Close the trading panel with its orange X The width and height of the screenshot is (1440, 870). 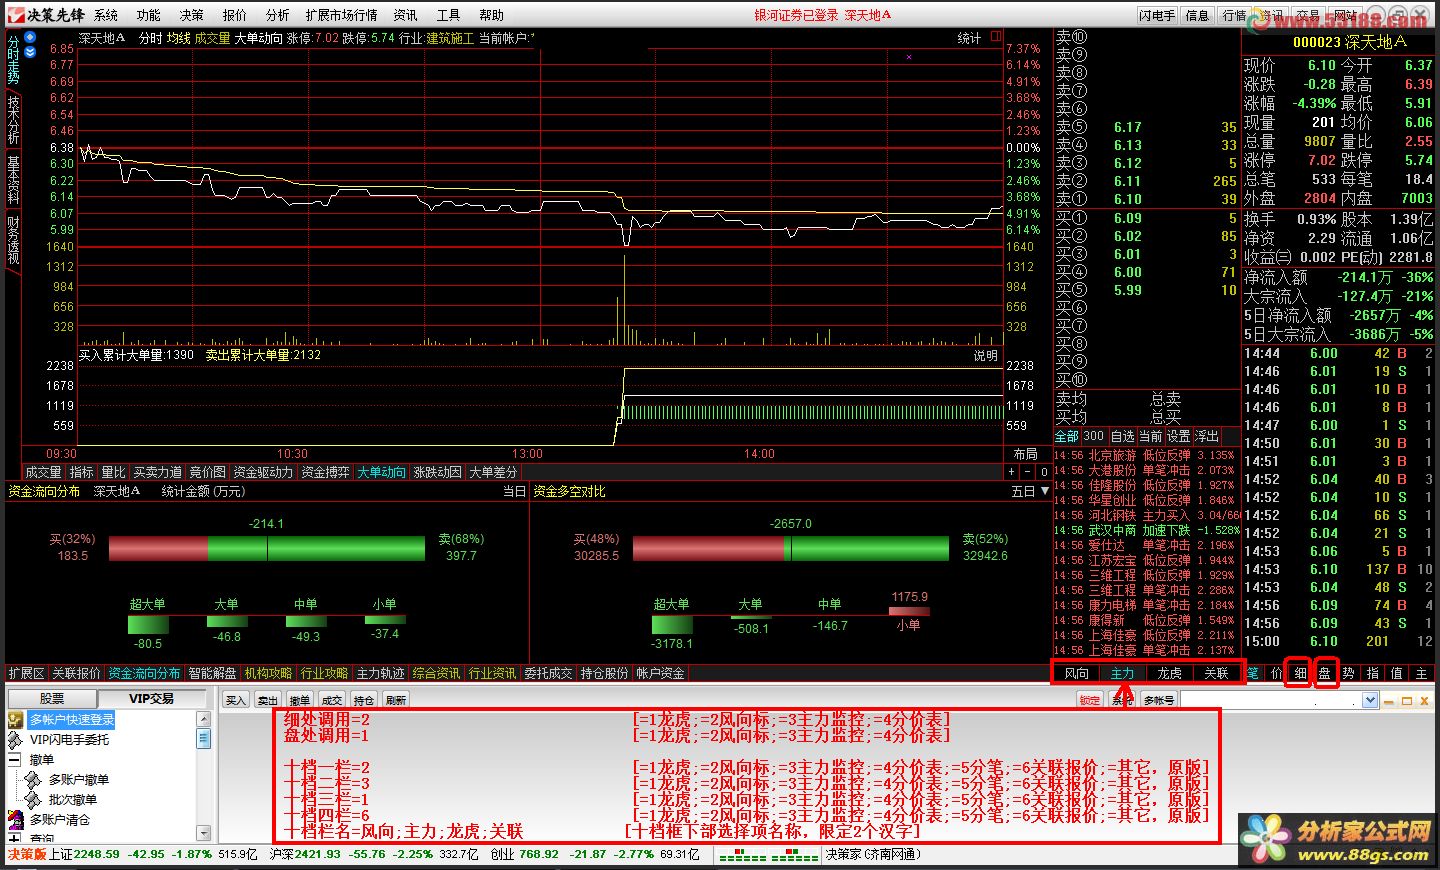pyautogui.click(x=1424, y=700)
